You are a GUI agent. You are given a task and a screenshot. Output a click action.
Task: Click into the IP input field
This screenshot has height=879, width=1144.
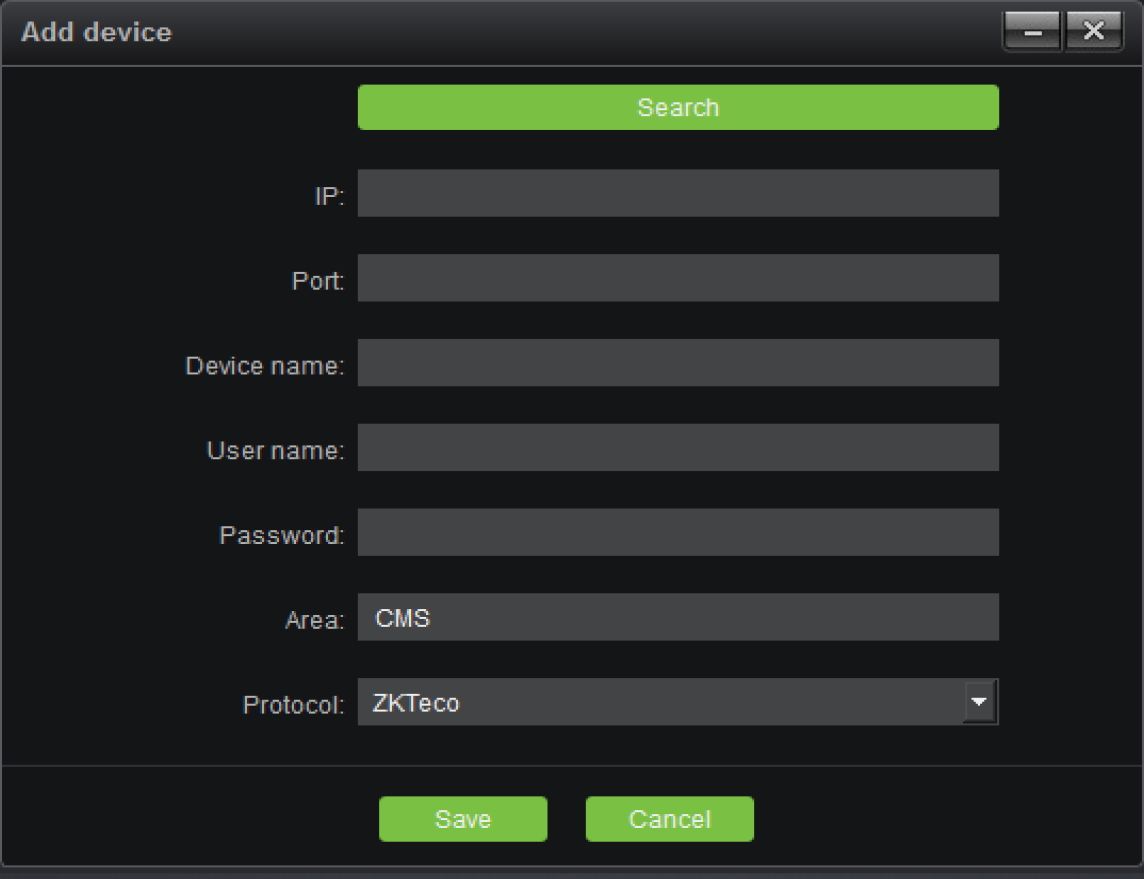click(678, 193)
